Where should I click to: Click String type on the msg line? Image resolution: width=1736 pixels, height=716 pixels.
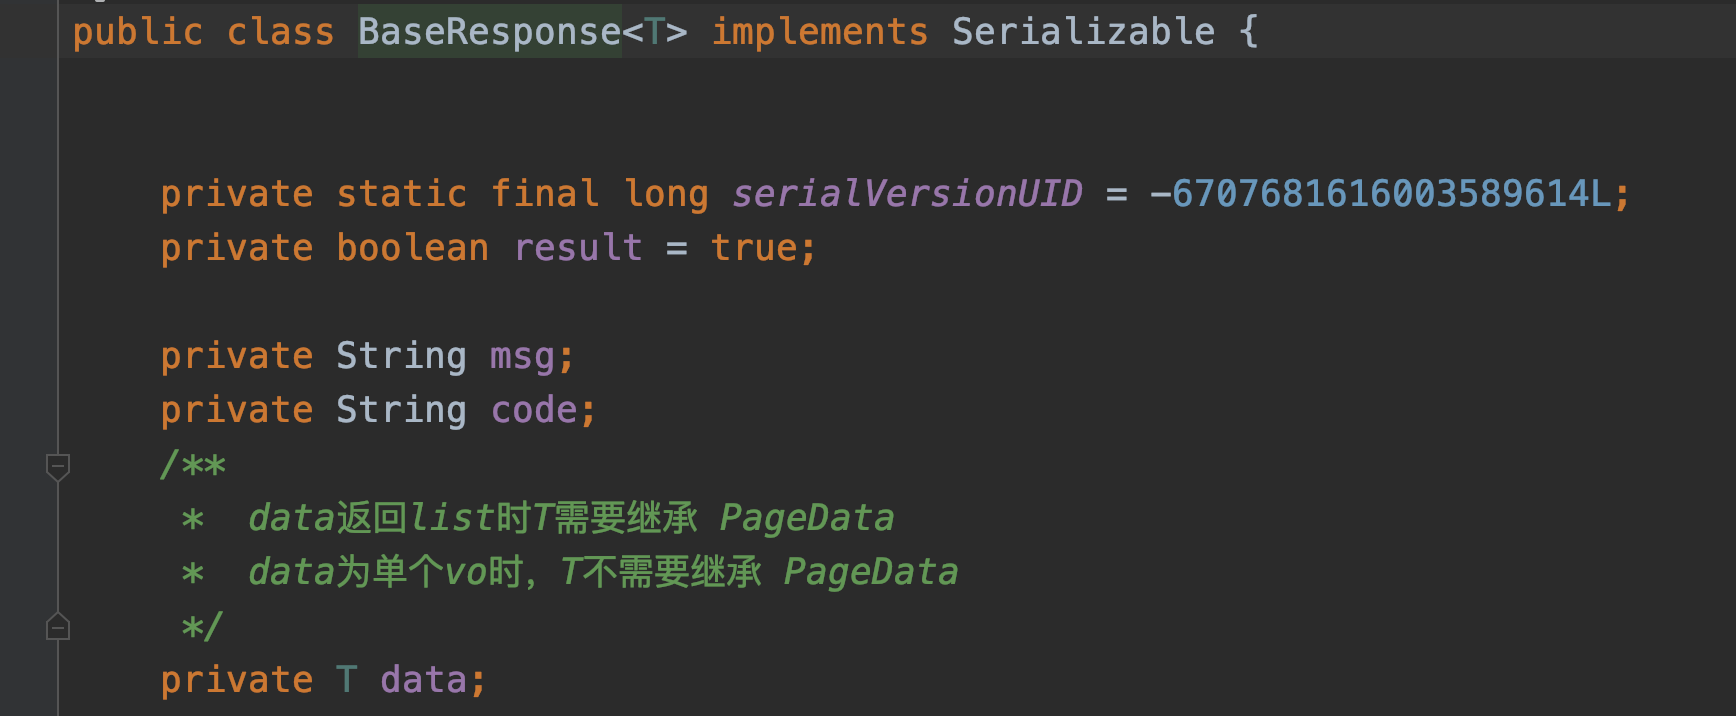(401, 356)
